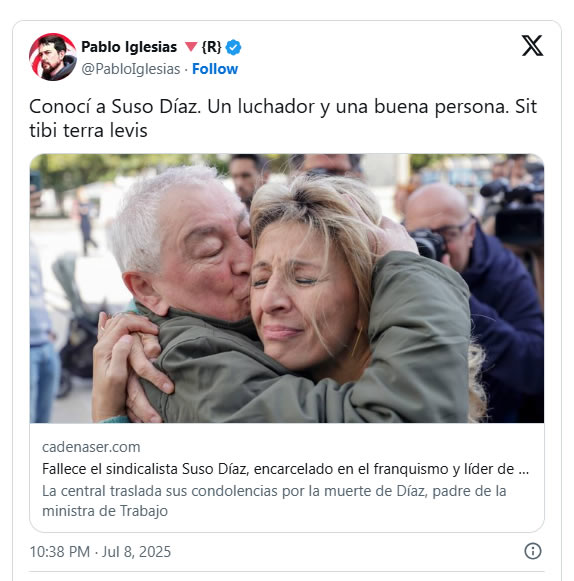Open the @PabloIglesias handle link

(131, 69)
